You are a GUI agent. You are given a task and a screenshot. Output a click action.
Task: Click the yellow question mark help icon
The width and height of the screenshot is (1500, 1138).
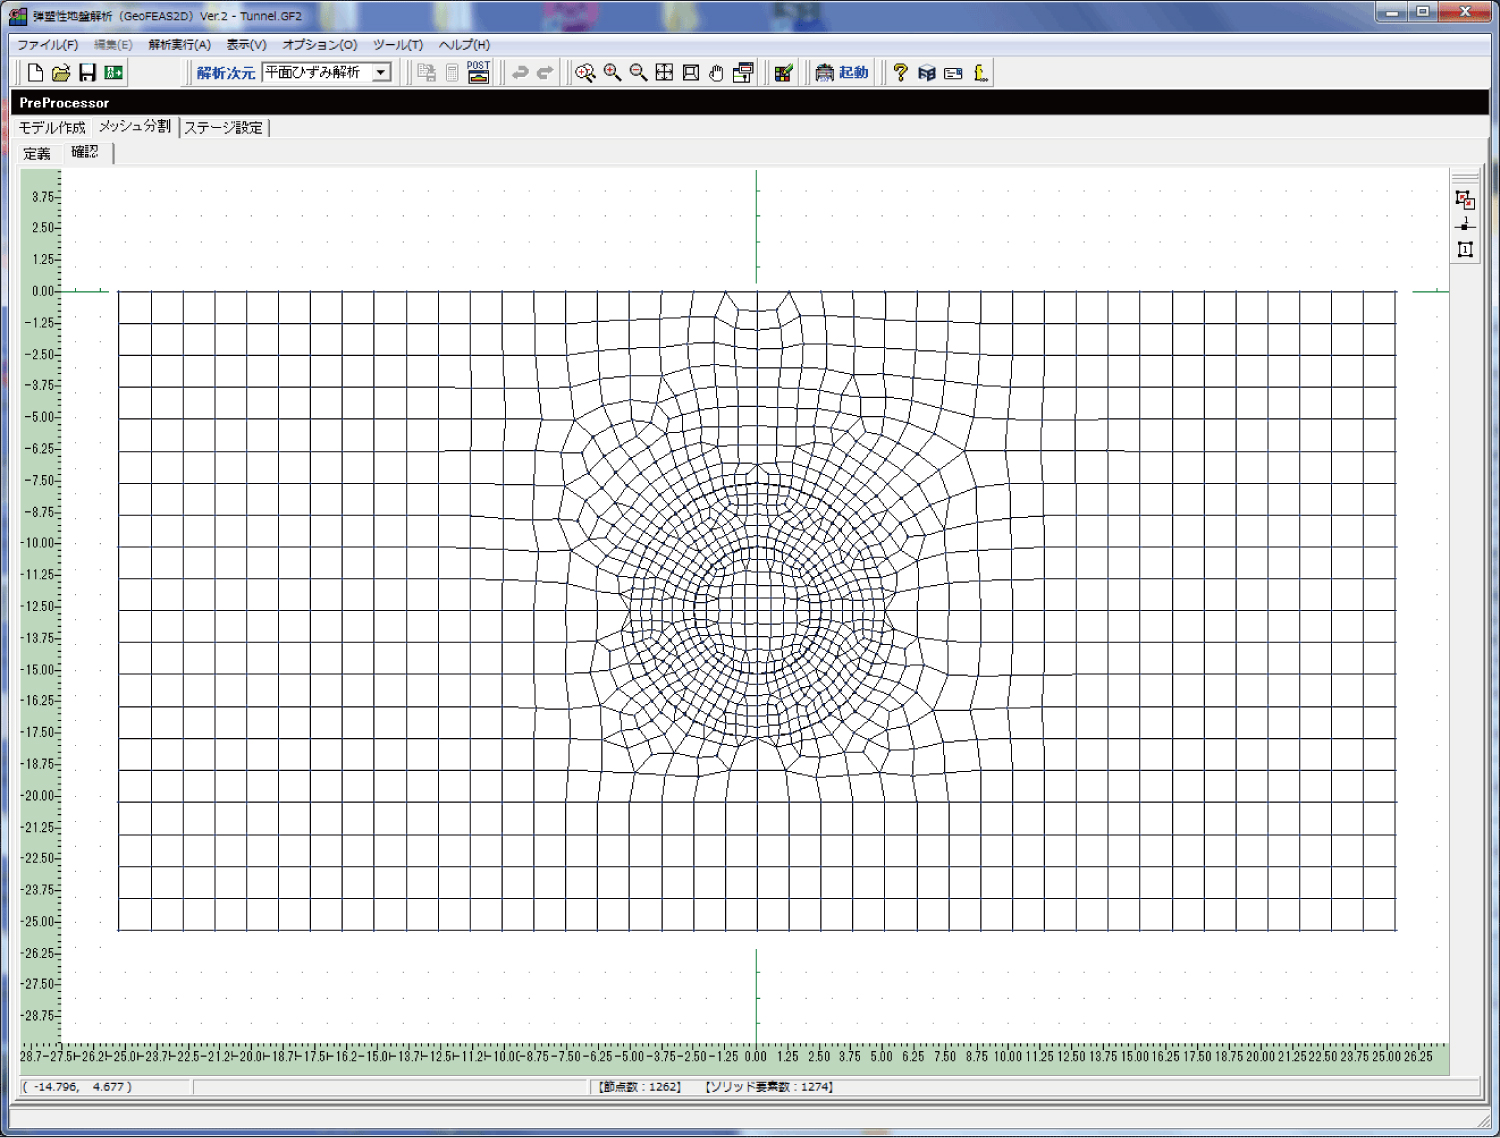coord(900,73)
